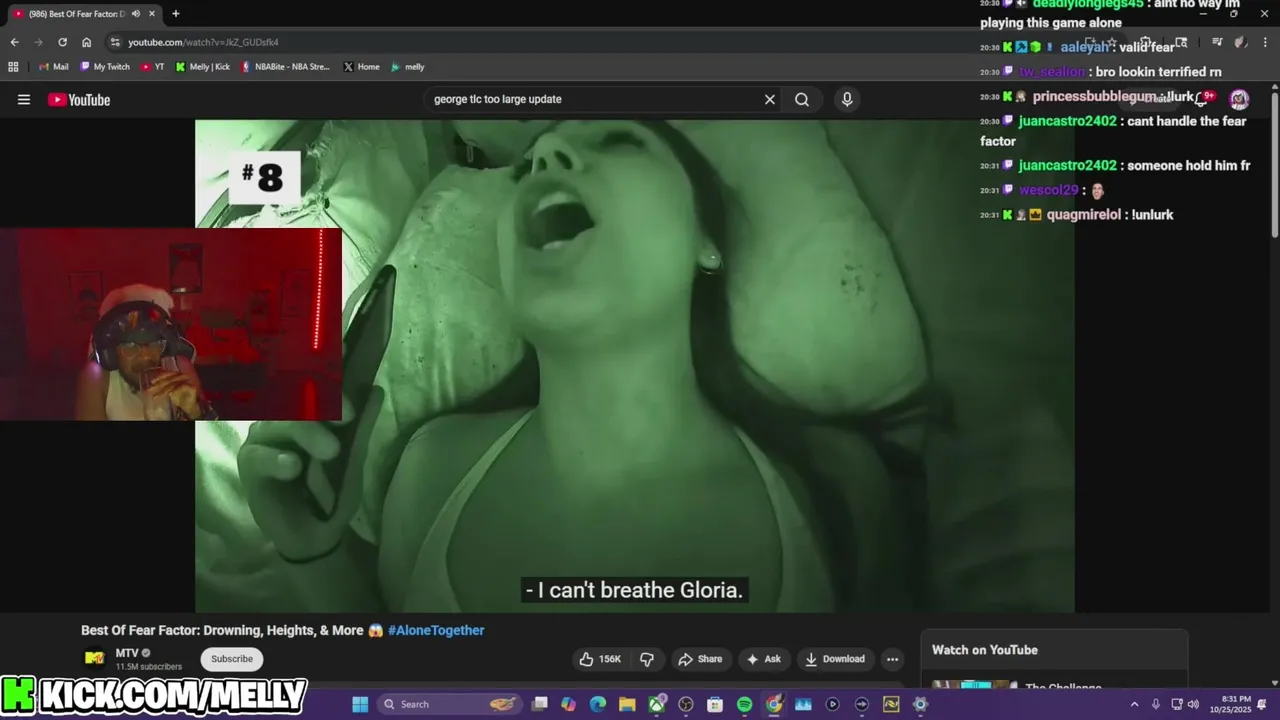This screenshot has width=1280, height=720.
Task: Clear the YouTube search query
Action: pyautogui.click(x=770, y=99)
